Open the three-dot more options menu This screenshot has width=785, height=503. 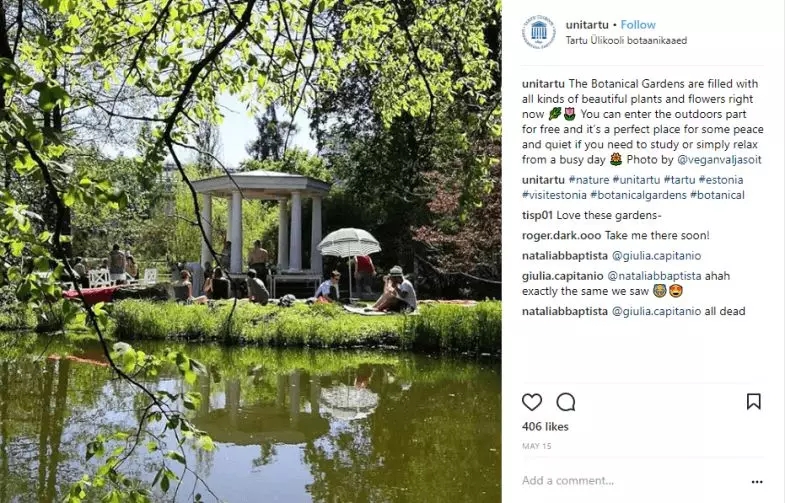(757, 481)
